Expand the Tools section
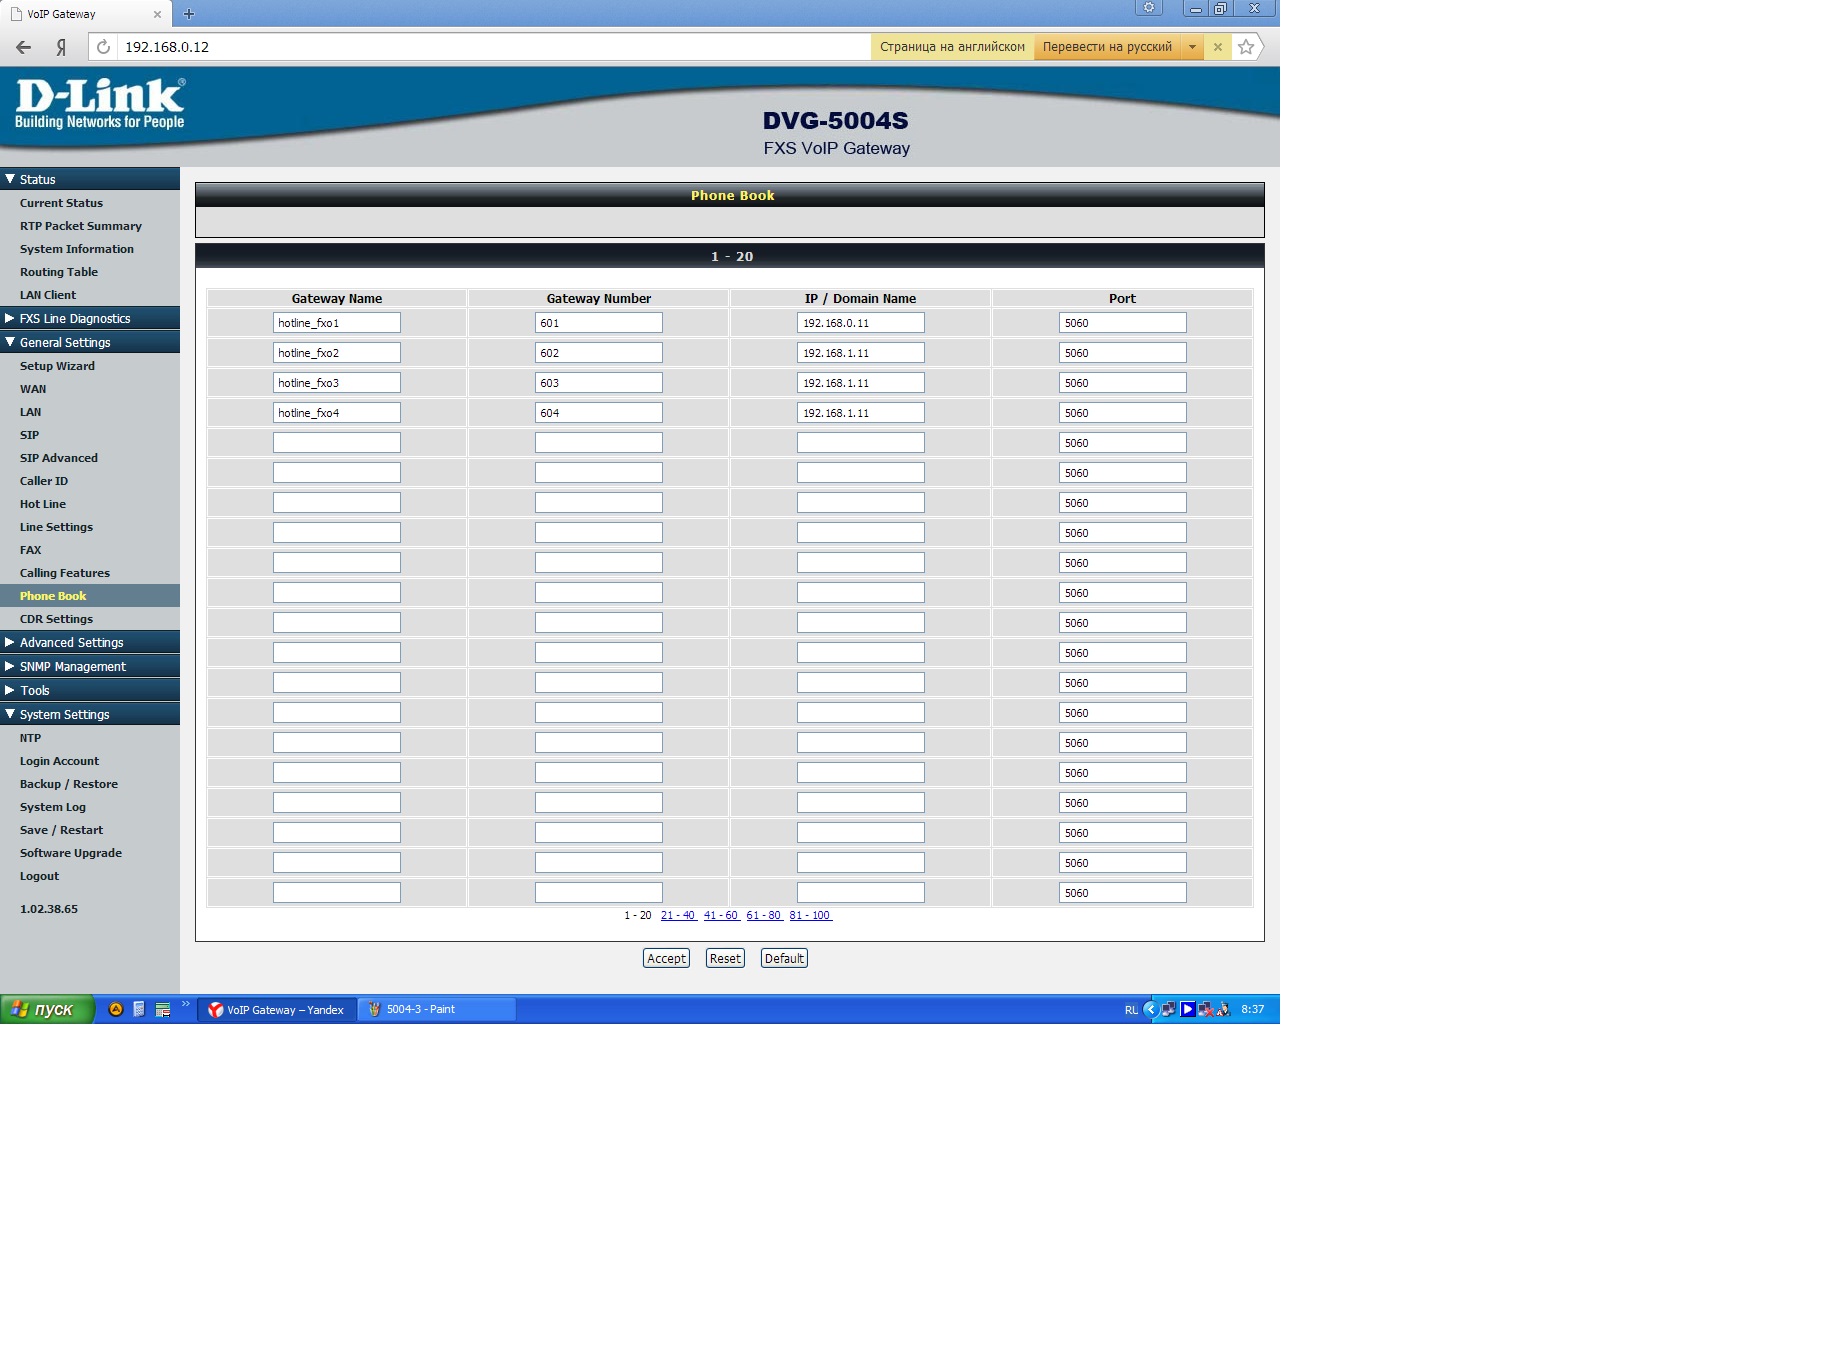1824x1368 pixels. [x=90, y=690]
